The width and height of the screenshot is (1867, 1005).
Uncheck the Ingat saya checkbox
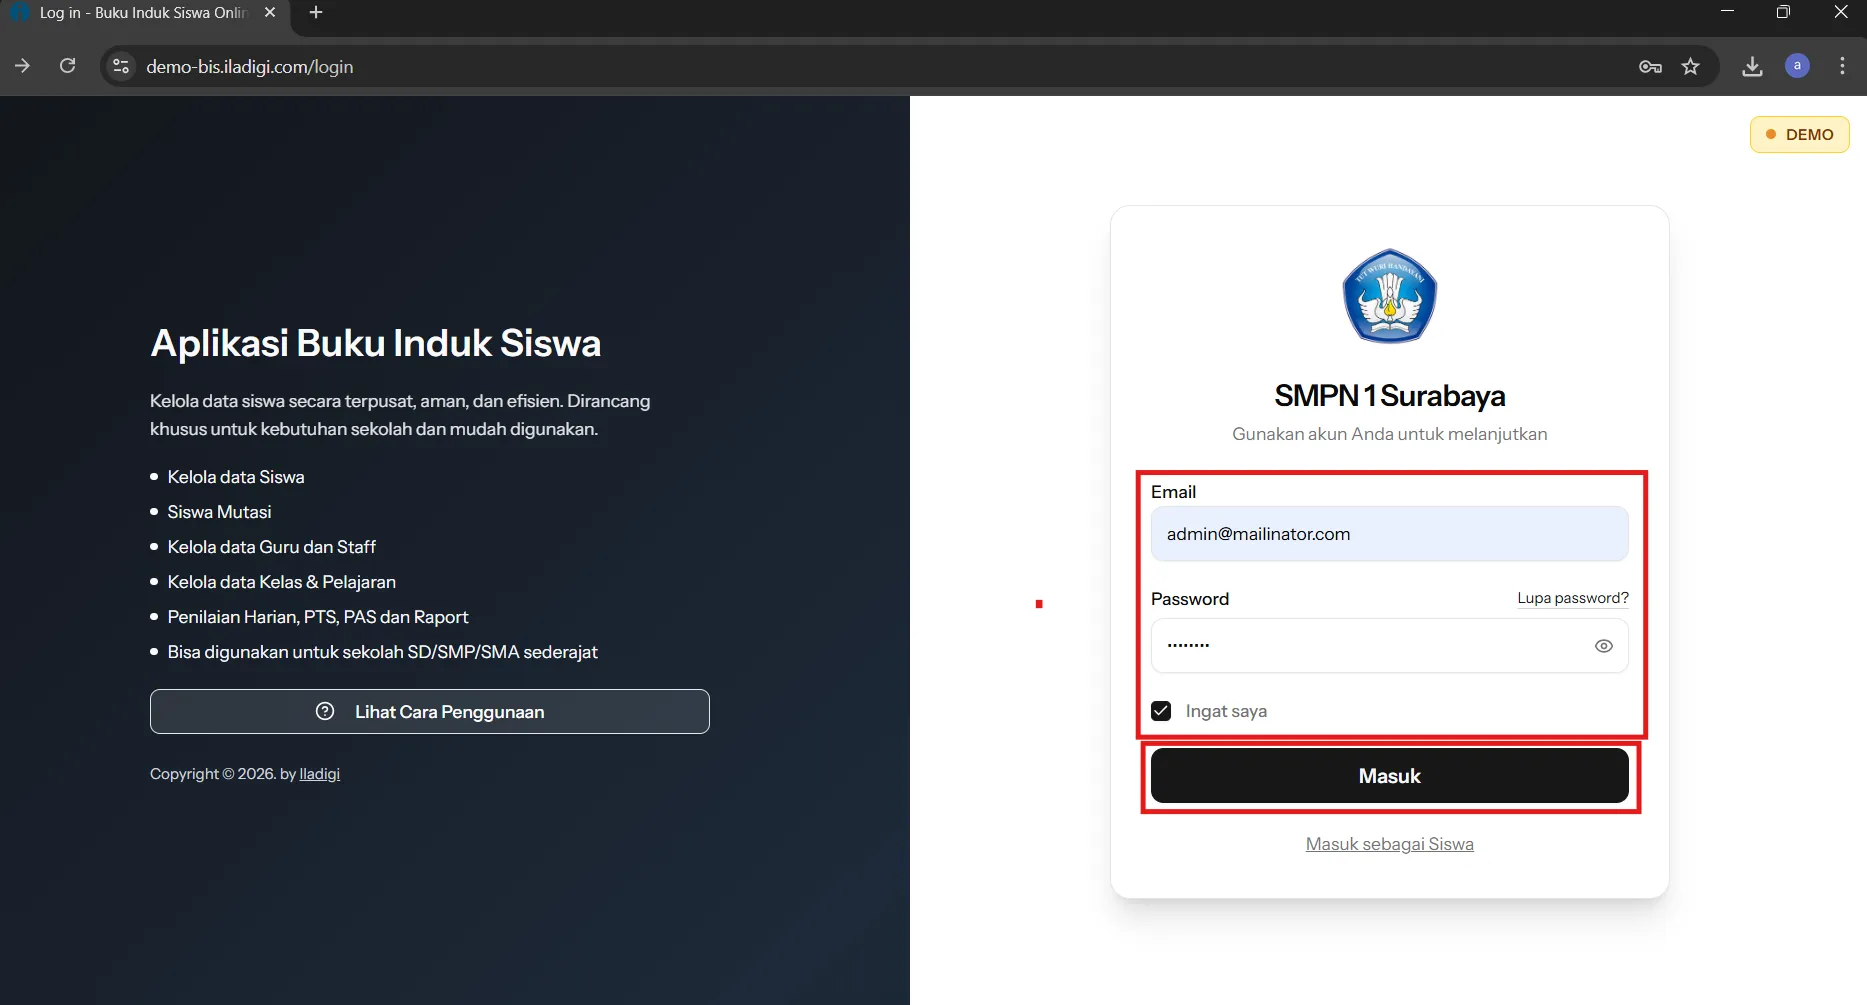(1161, 711)
